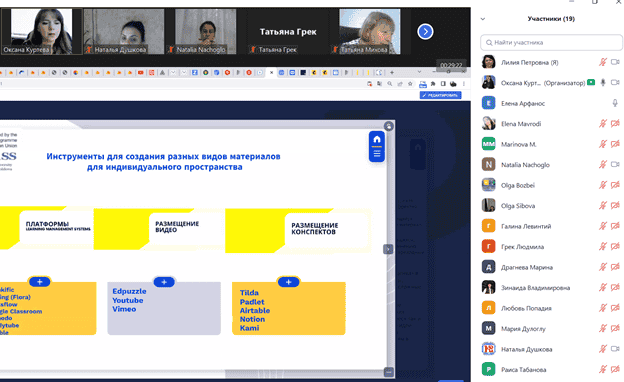Search participants in Найти участника field

tap(551, 42)
